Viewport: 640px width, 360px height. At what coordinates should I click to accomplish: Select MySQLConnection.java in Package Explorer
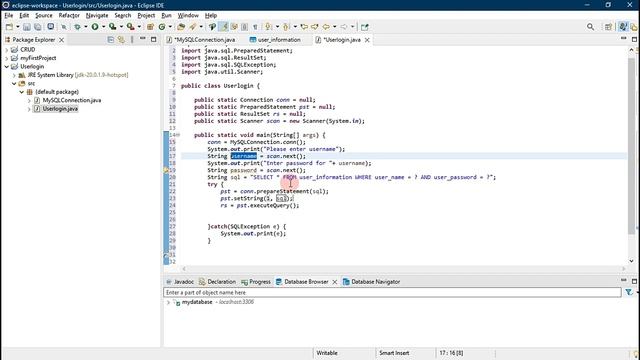point(72,100)
